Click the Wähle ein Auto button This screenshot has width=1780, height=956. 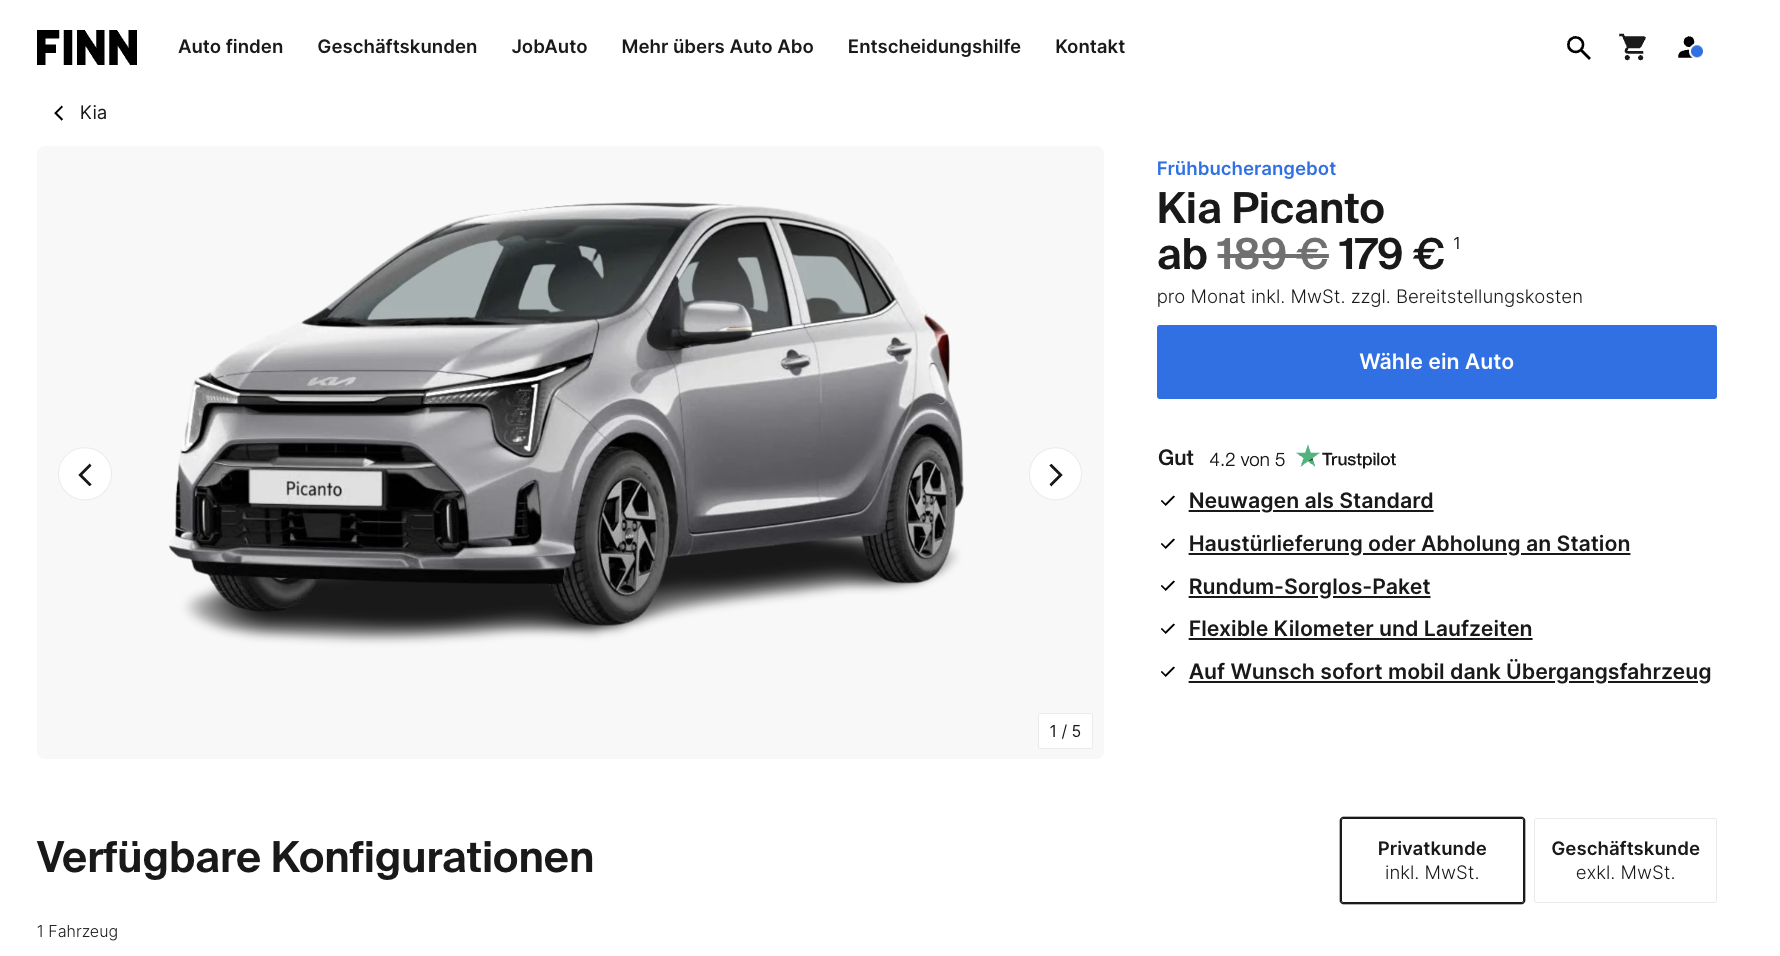click(1436, 362)
